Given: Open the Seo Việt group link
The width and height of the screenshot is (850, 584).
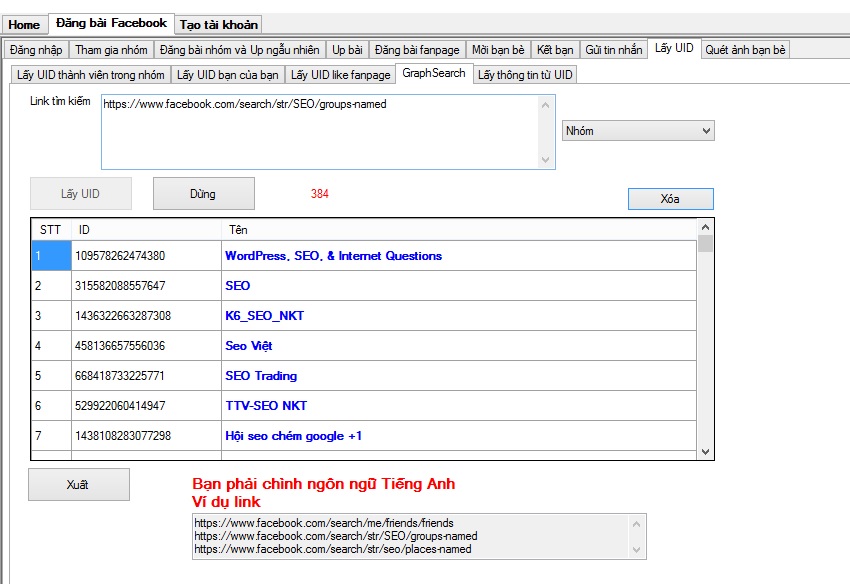Looking at the screenshot, I should (249, 346).
